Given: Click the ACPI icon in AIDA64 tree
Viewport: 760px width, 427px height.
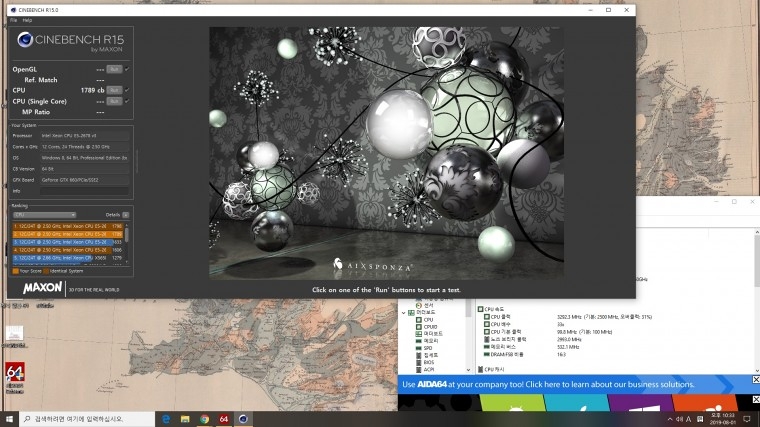Looking at the screenshot, I should 419,369.
